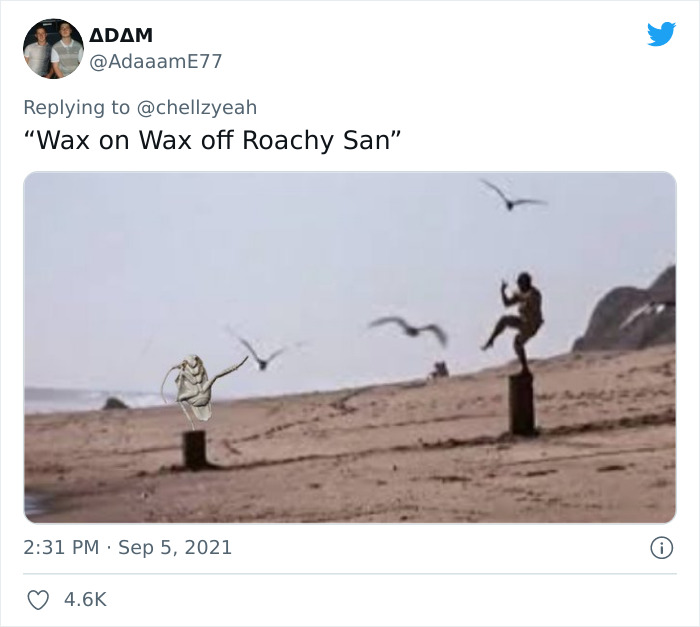
Task: Click the tall post under the man
Action: (x=521, y=405)
